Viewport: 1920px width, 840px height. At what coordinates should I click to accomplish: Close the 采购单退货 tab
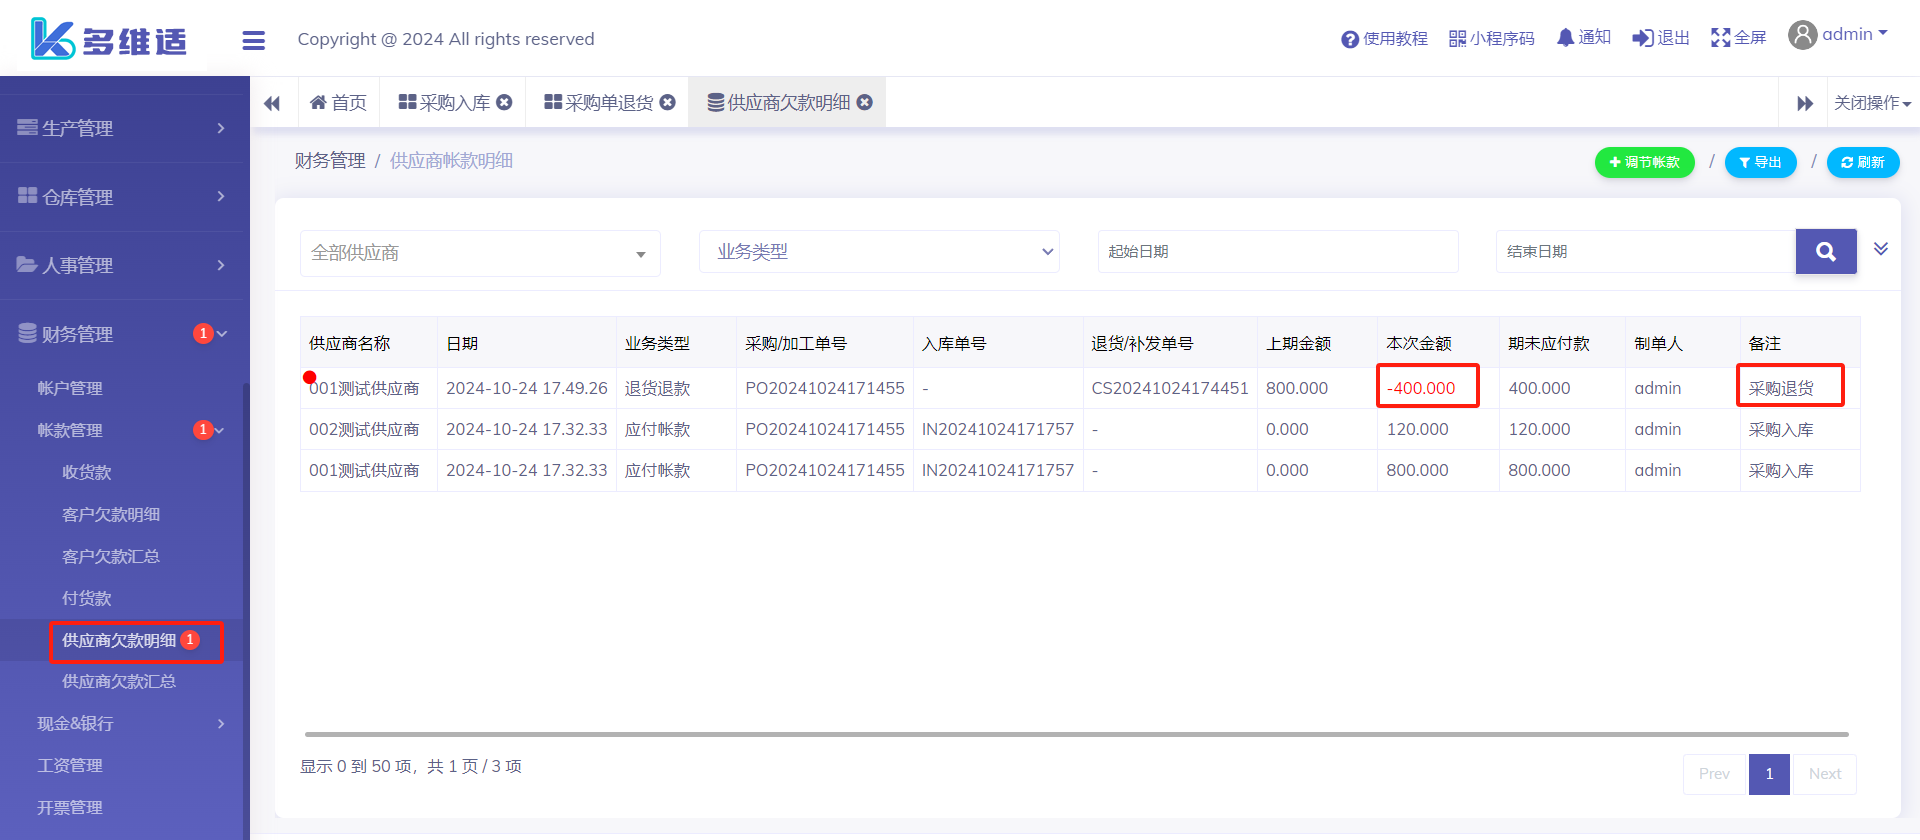(668, 102)
